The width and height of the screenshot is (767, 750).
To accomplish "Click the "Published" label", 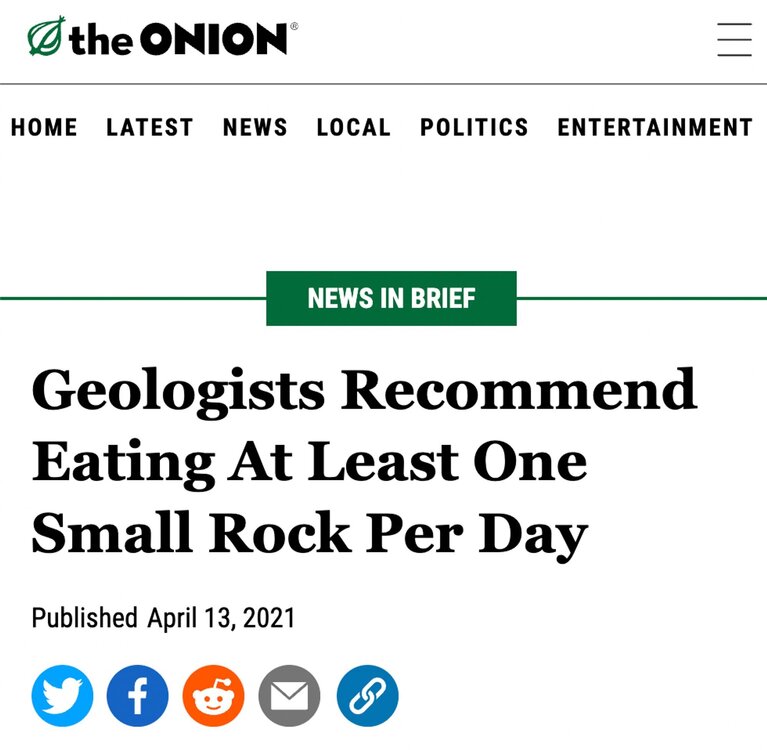I will coord(84,618).
